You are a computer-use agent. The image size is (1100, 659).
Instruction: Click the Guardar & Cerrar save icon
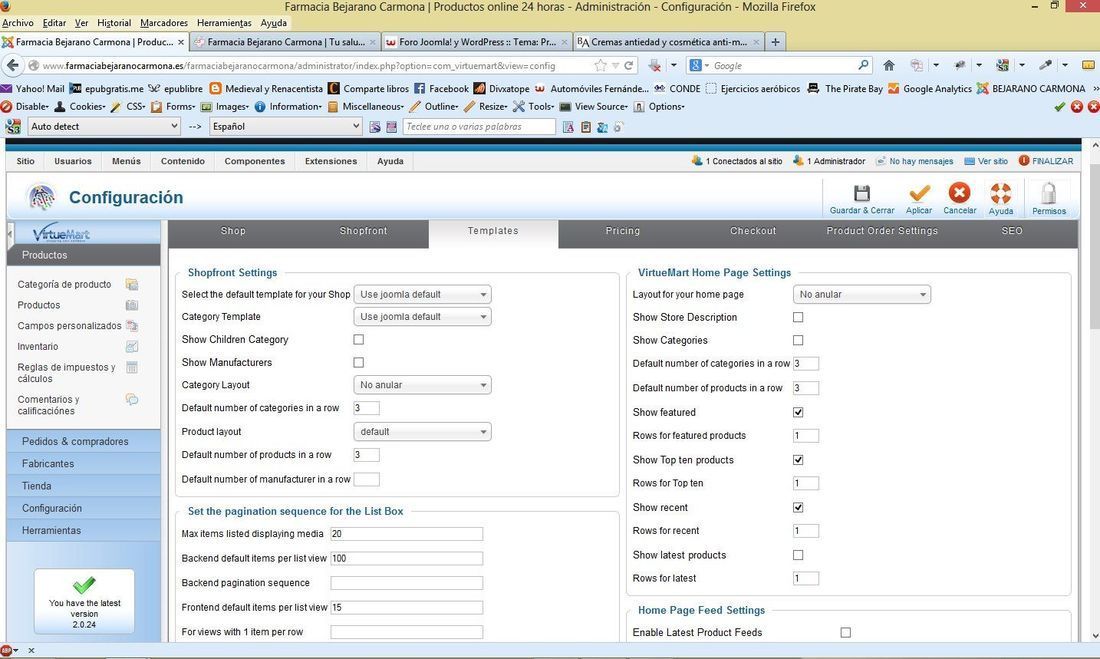click(x=861, y=193)
